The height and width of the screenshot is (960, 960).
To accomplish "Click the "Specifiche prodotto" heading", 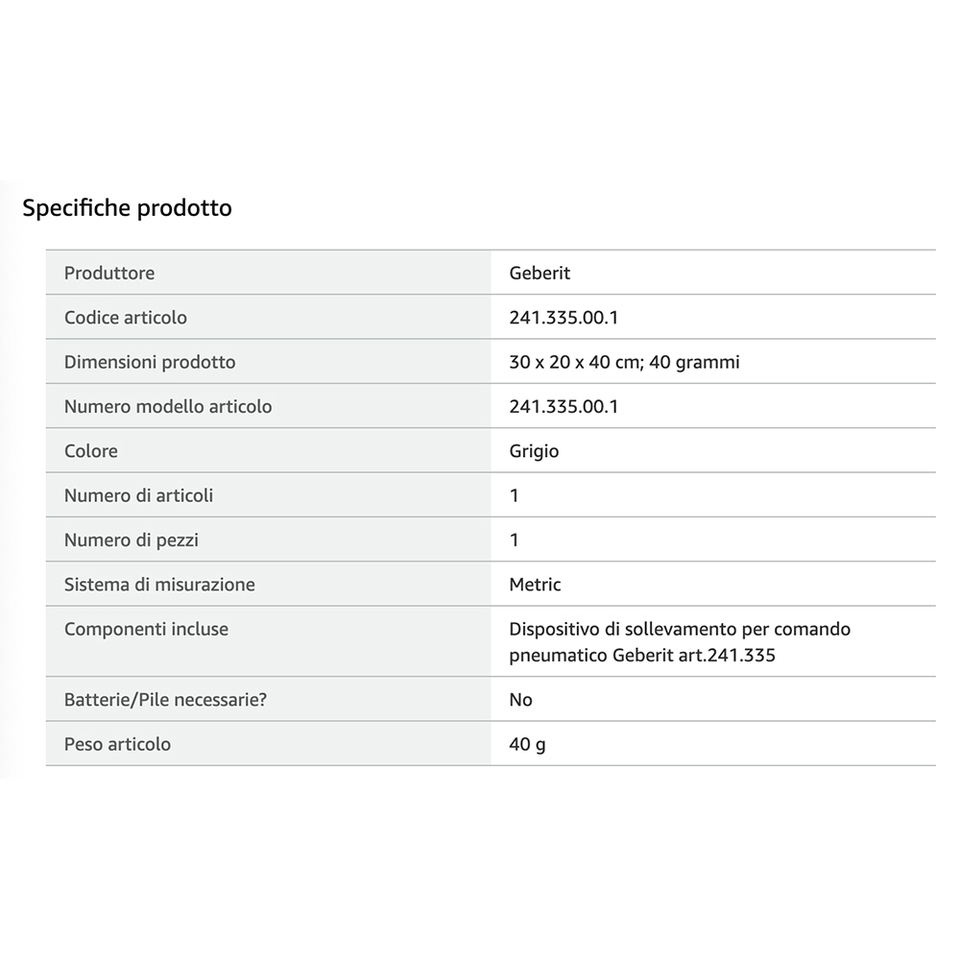I will 127,208.
